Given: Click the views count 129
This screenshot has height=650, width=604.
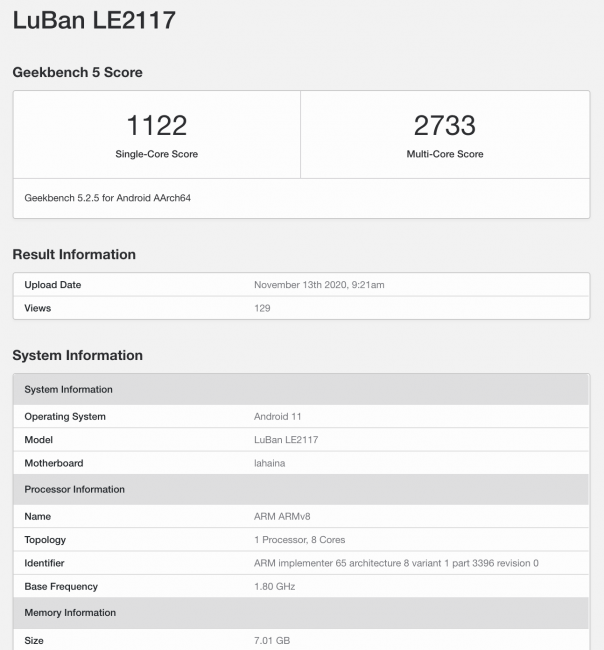Looking at the screenshot, I should pos(262,308).
